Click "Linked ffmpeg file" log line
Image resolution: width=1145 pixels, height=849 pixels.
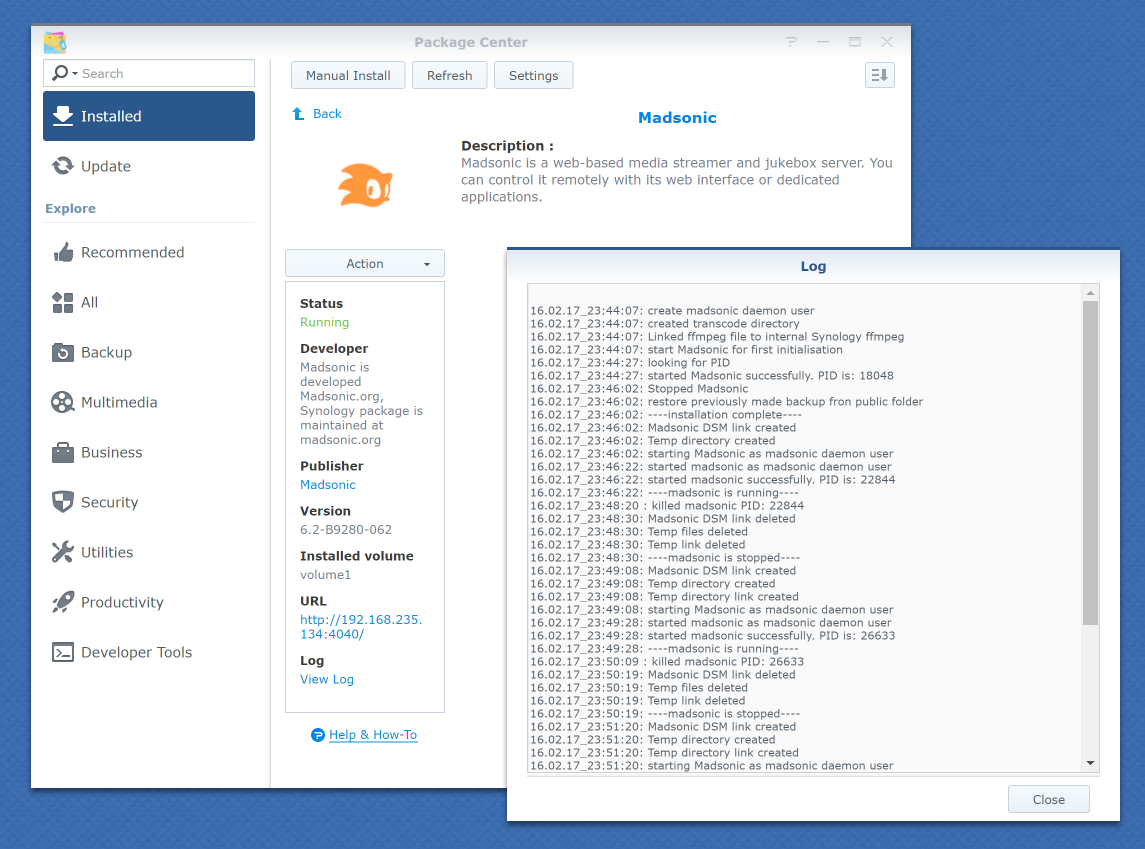(x=717, y=337)
